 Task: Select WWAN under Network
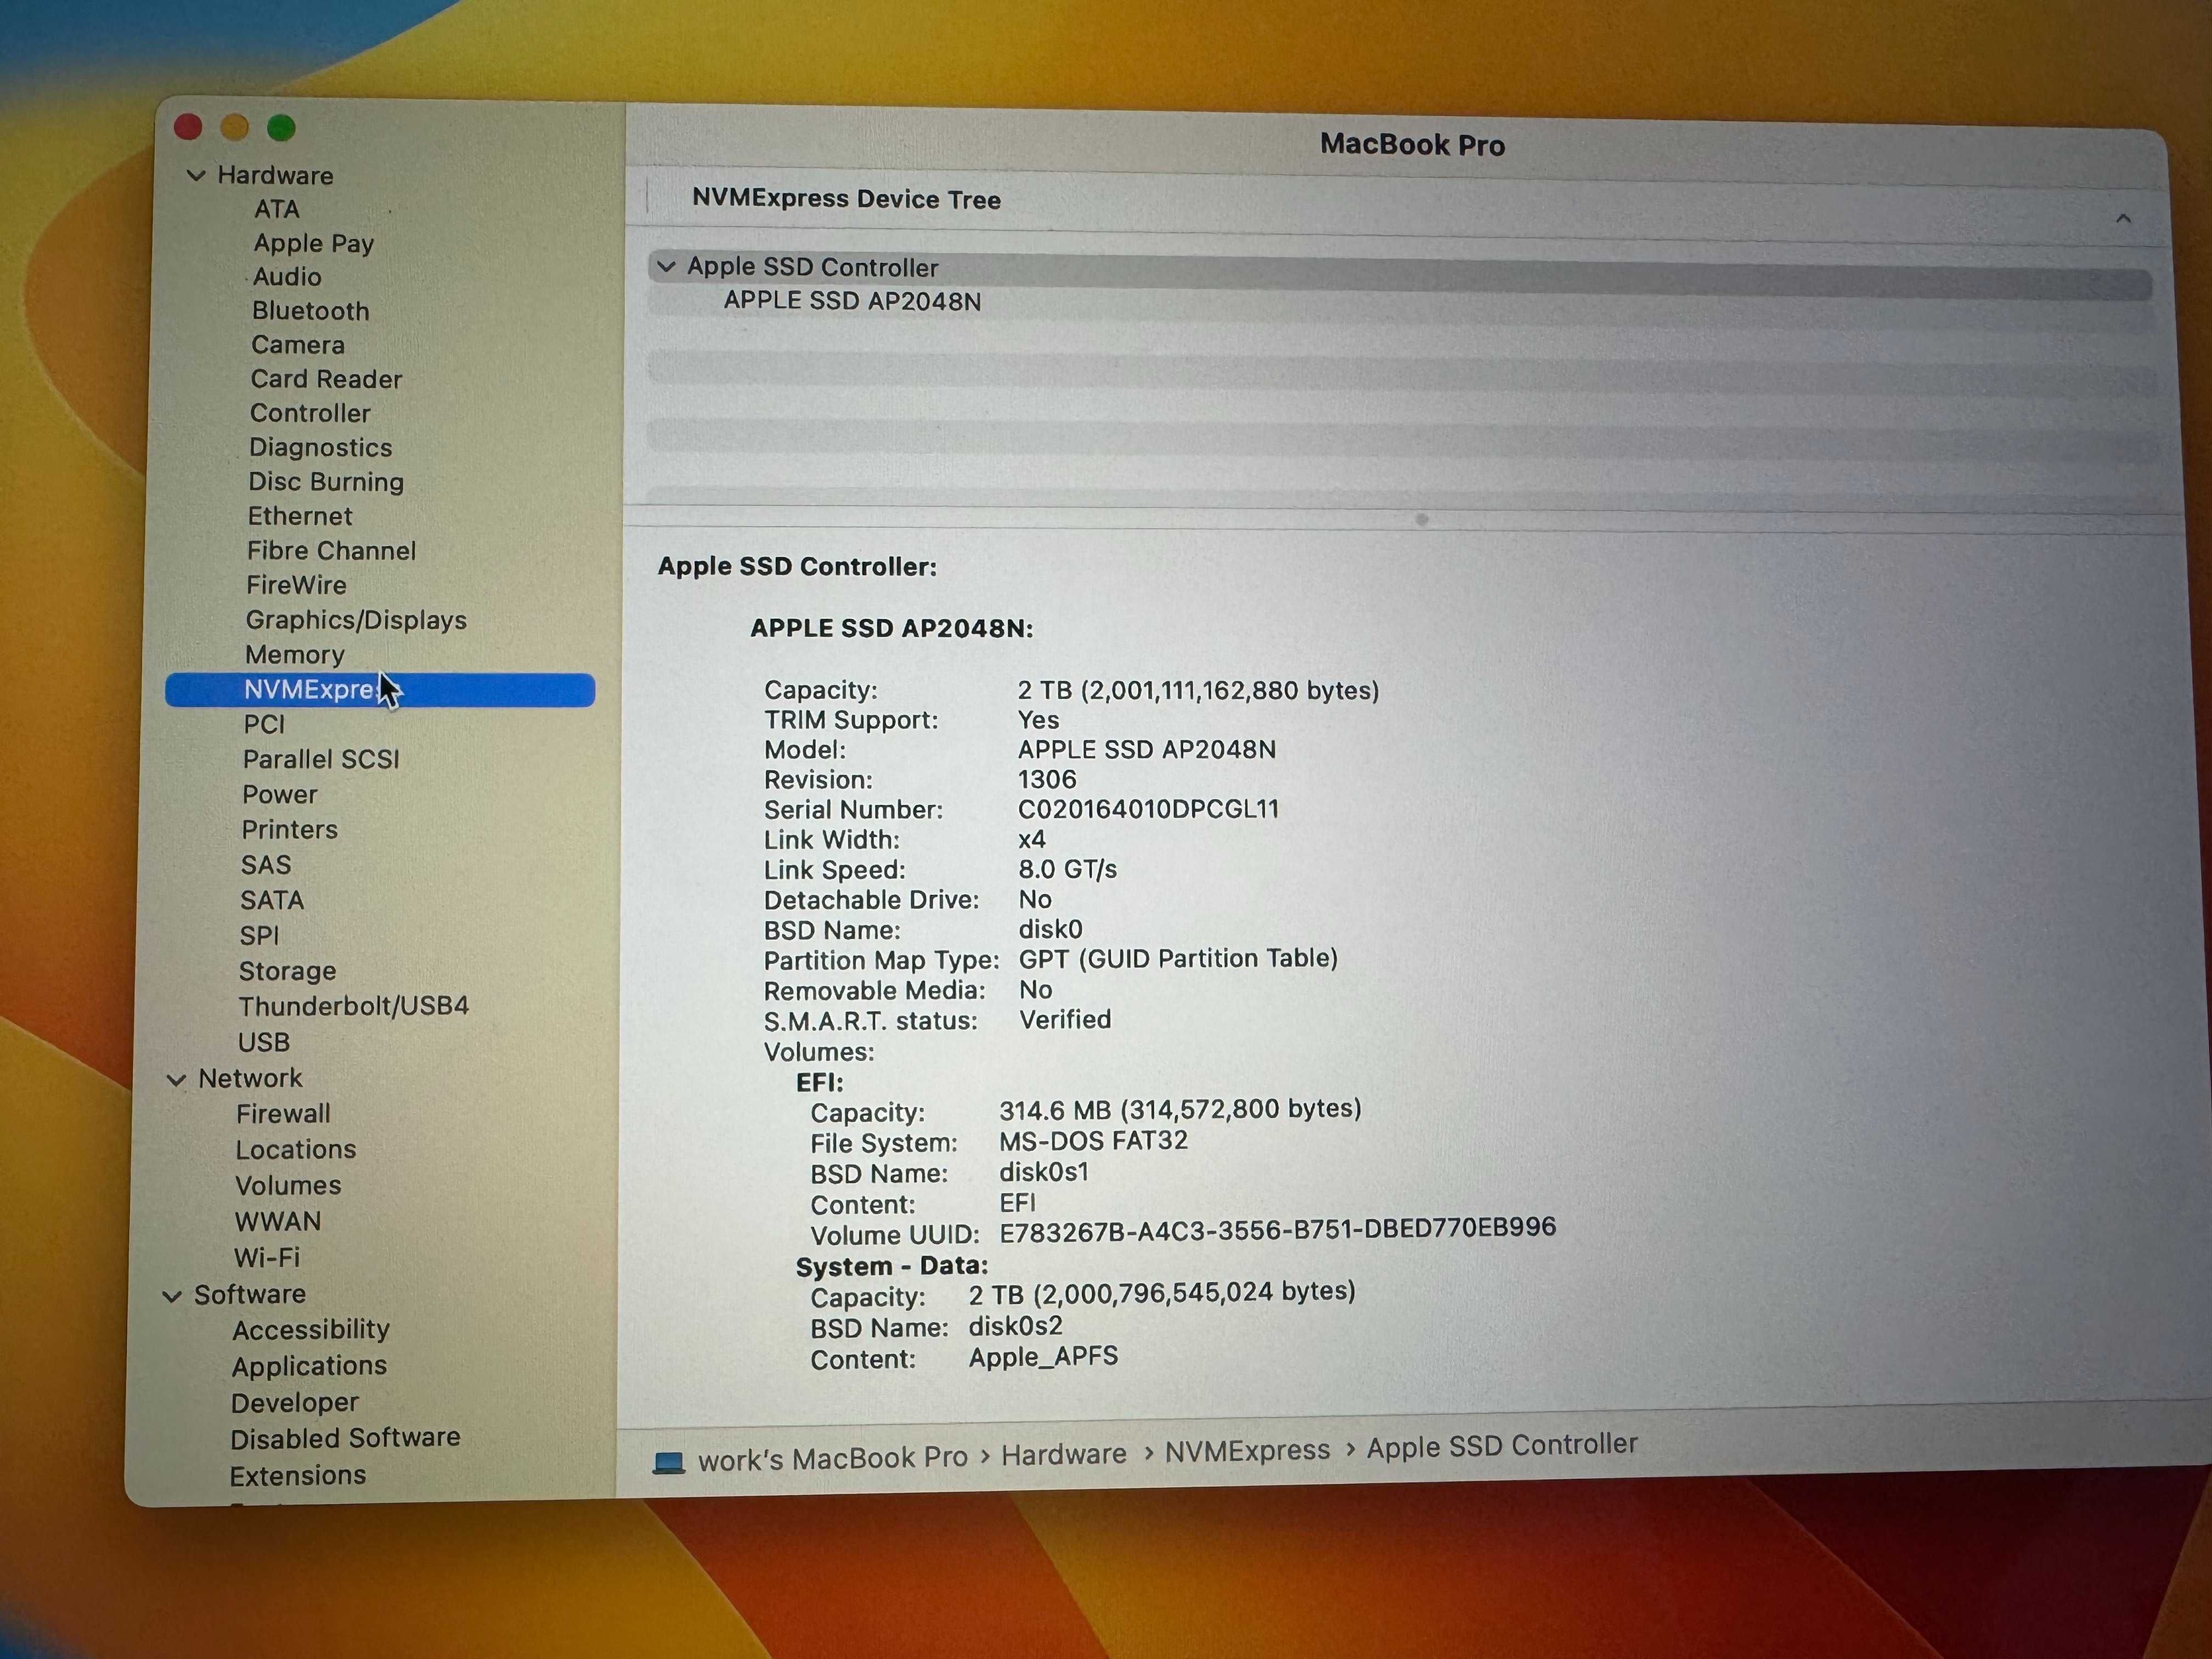[x=278, y=1222]
